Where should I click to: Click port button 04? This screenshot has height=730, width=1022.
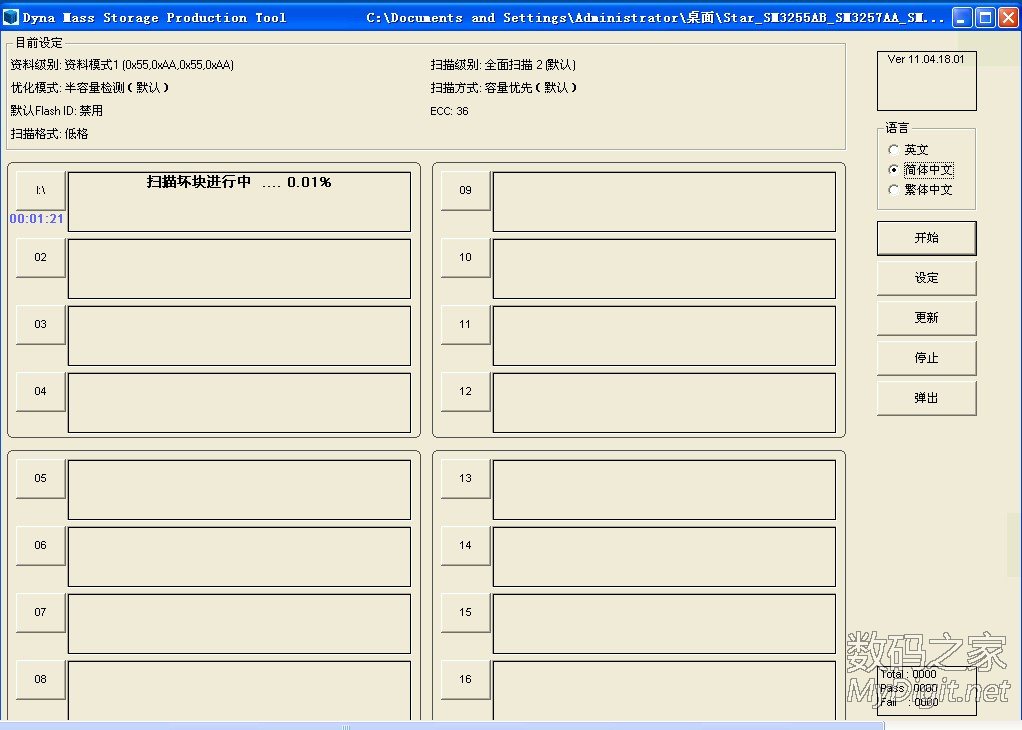(40, 392)
